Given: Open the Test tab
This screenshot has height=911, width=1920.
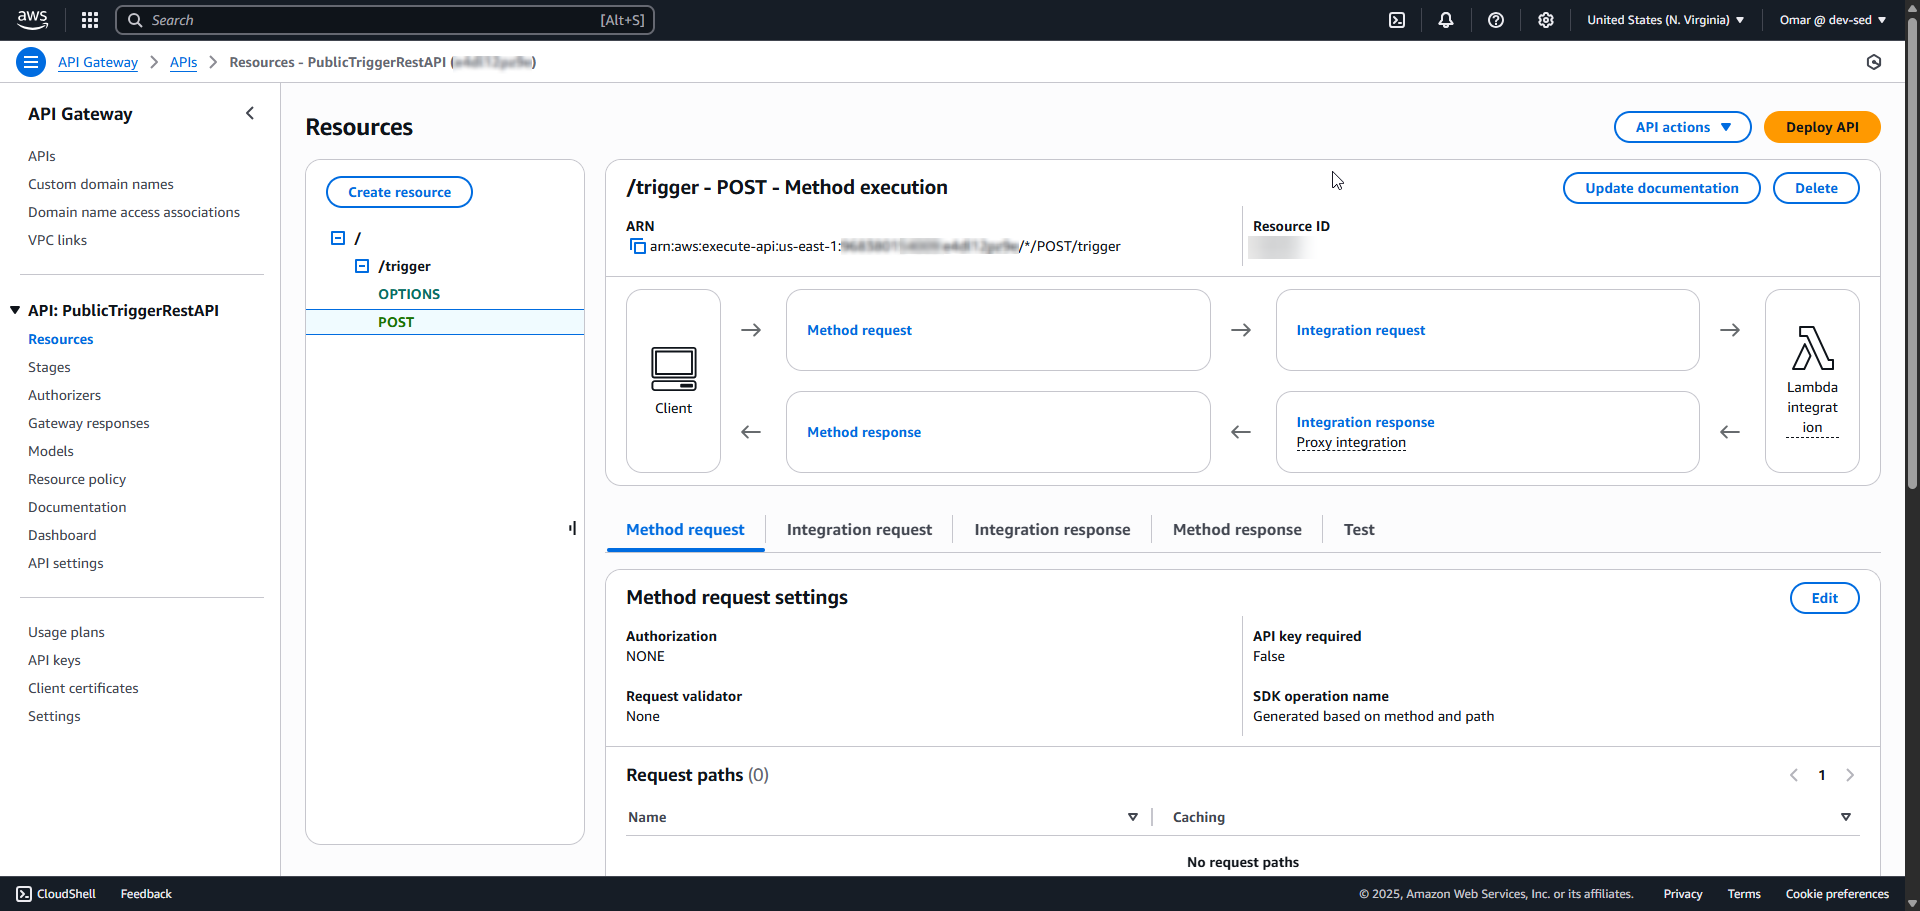Looking at the screenshot, I should pos(1359,530).
